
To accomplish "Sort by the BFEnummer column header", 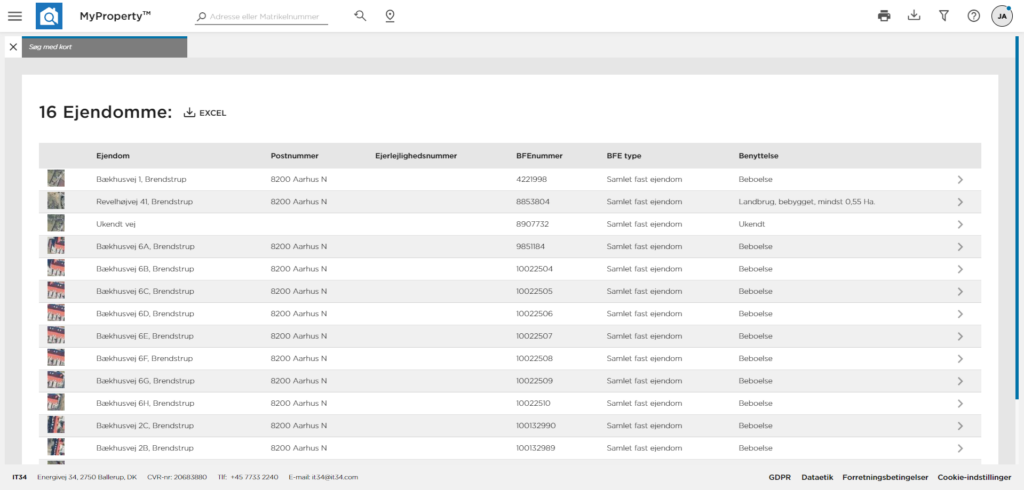I will [539, 156].
